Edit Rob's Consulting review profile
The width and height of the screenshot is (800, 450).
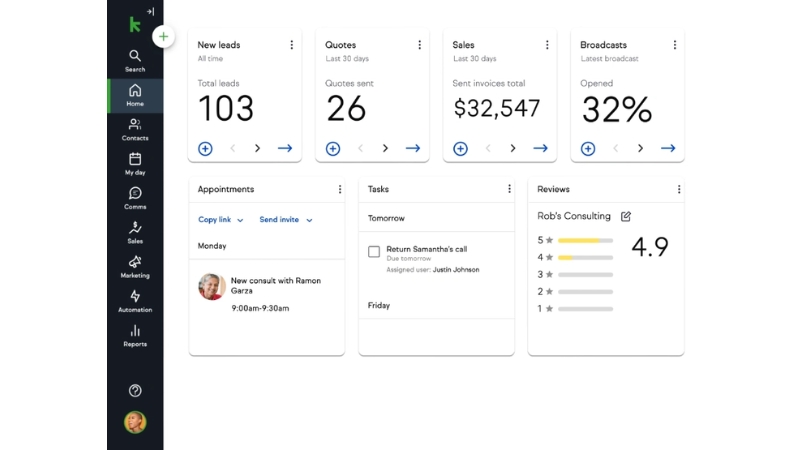(x=626, y=216)
